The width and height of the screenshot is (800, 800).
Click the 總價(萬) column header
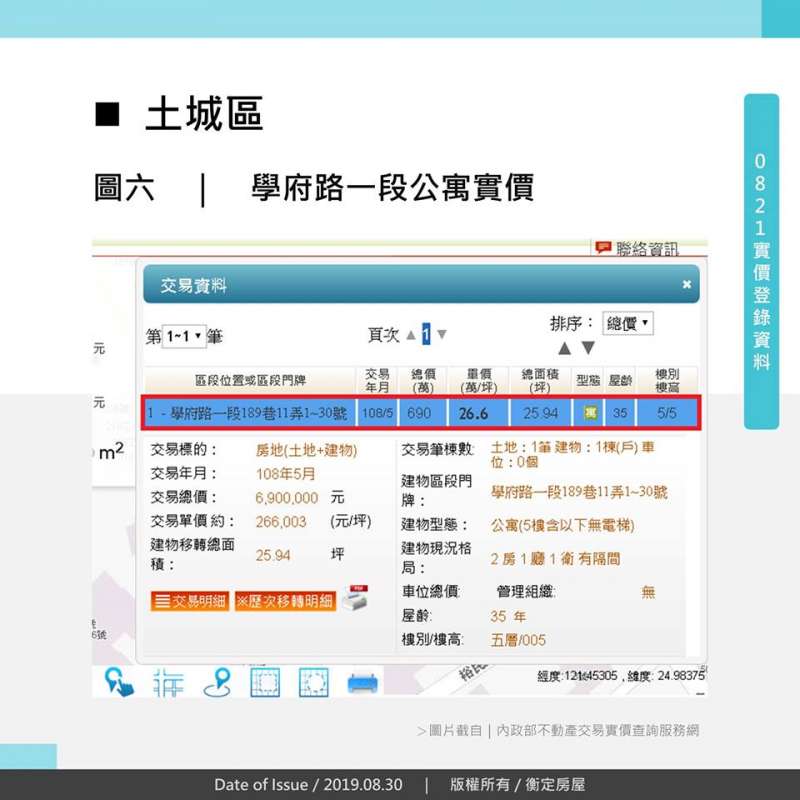point(423,380)
